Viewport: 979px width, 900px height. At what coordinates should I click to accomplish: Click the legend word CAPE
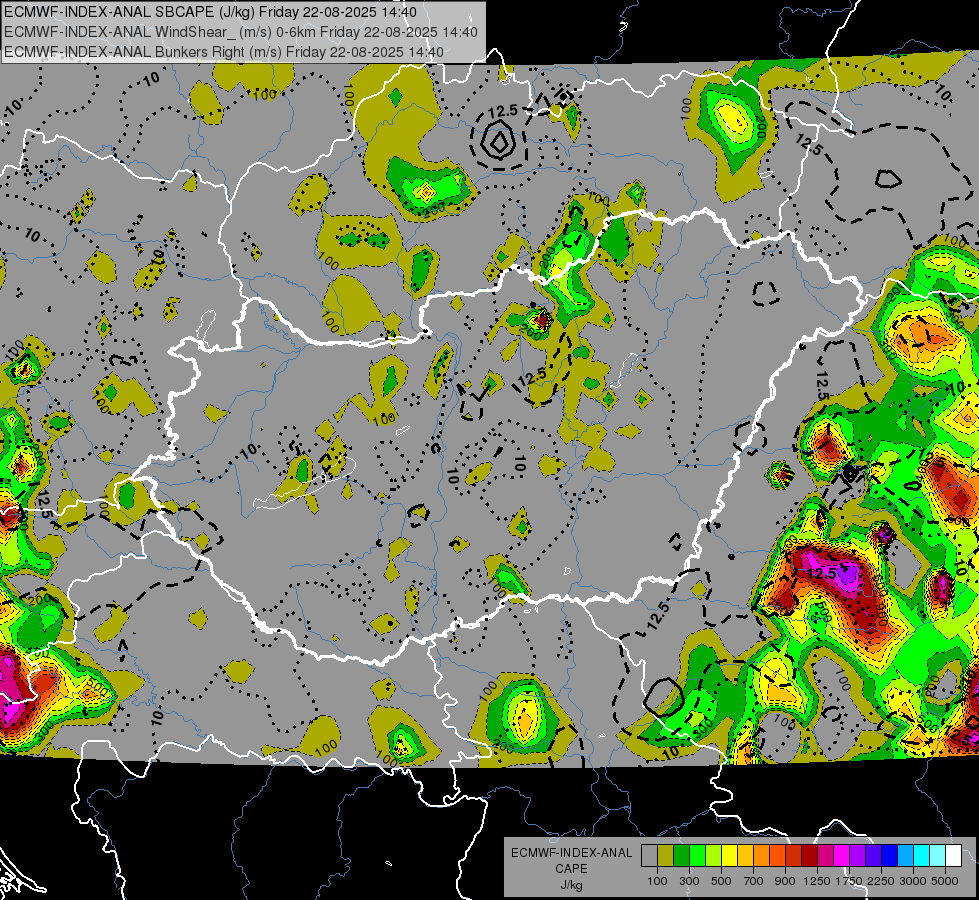point(571,869)
